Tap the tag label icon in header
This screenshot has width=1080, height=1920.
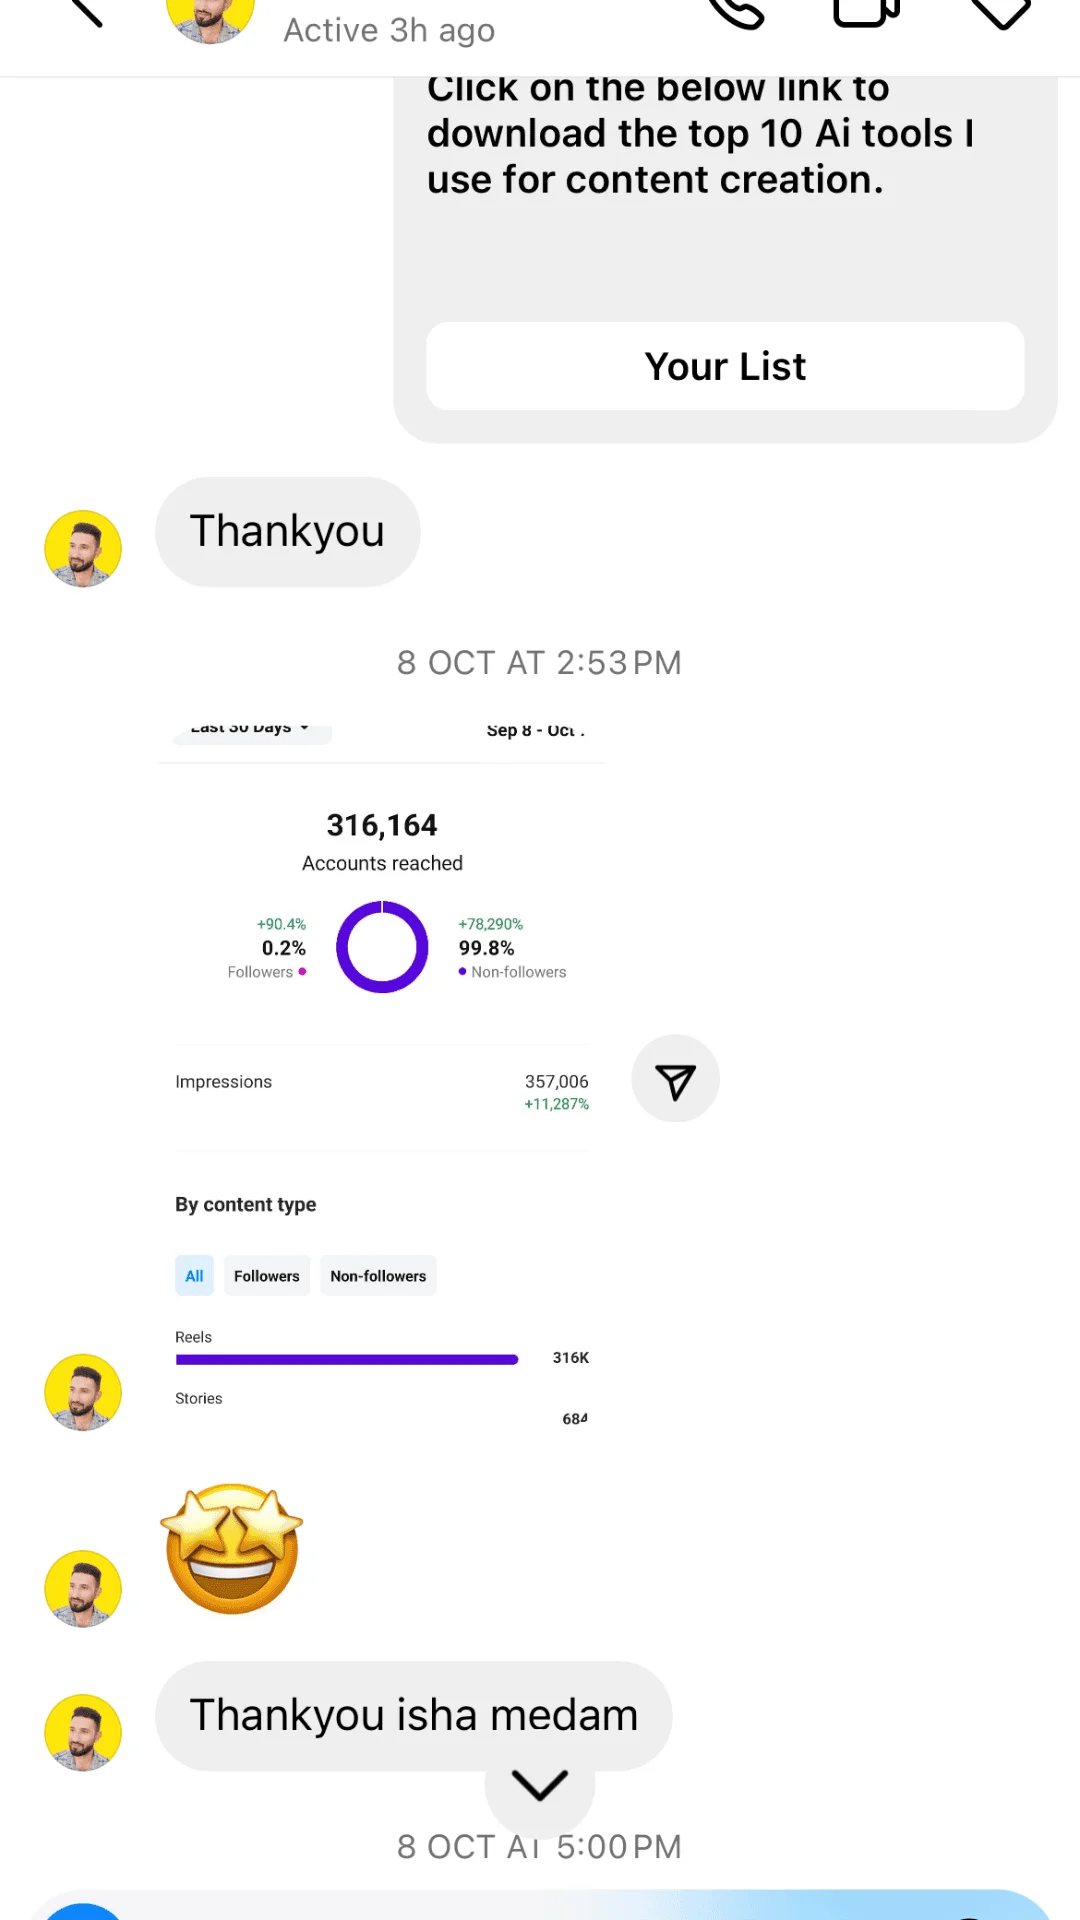(1000, 12)
